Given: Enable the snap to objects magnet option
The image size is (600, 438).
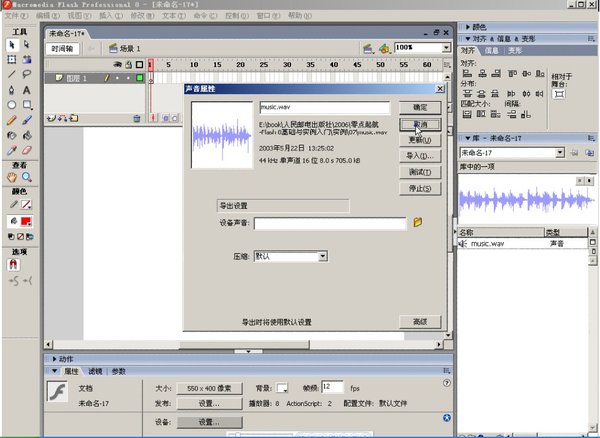Looking at the screenshot, I should point(14,264).
